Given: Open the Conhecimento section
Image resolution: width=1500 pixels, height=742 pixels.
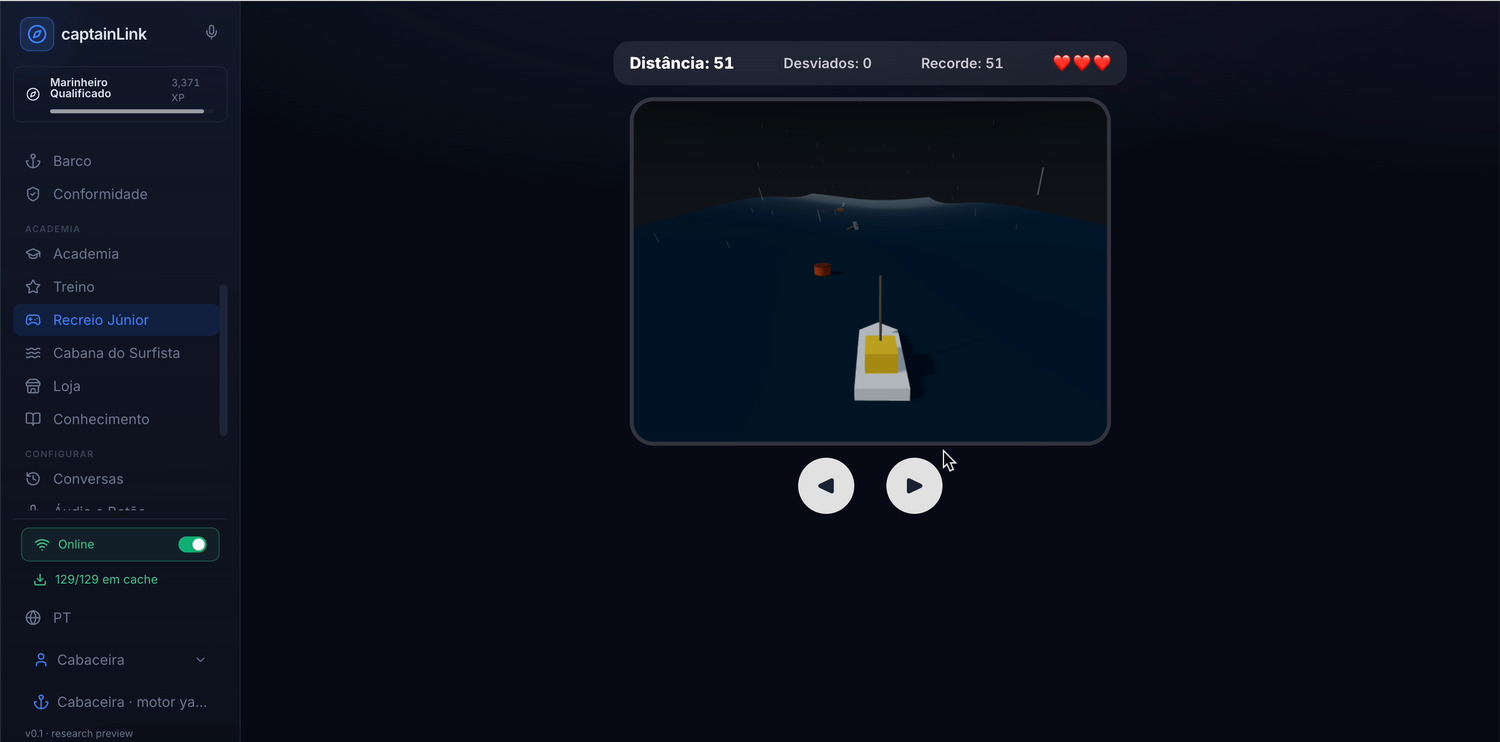Looking at the screenshot, I should click(x=116, y=419).
